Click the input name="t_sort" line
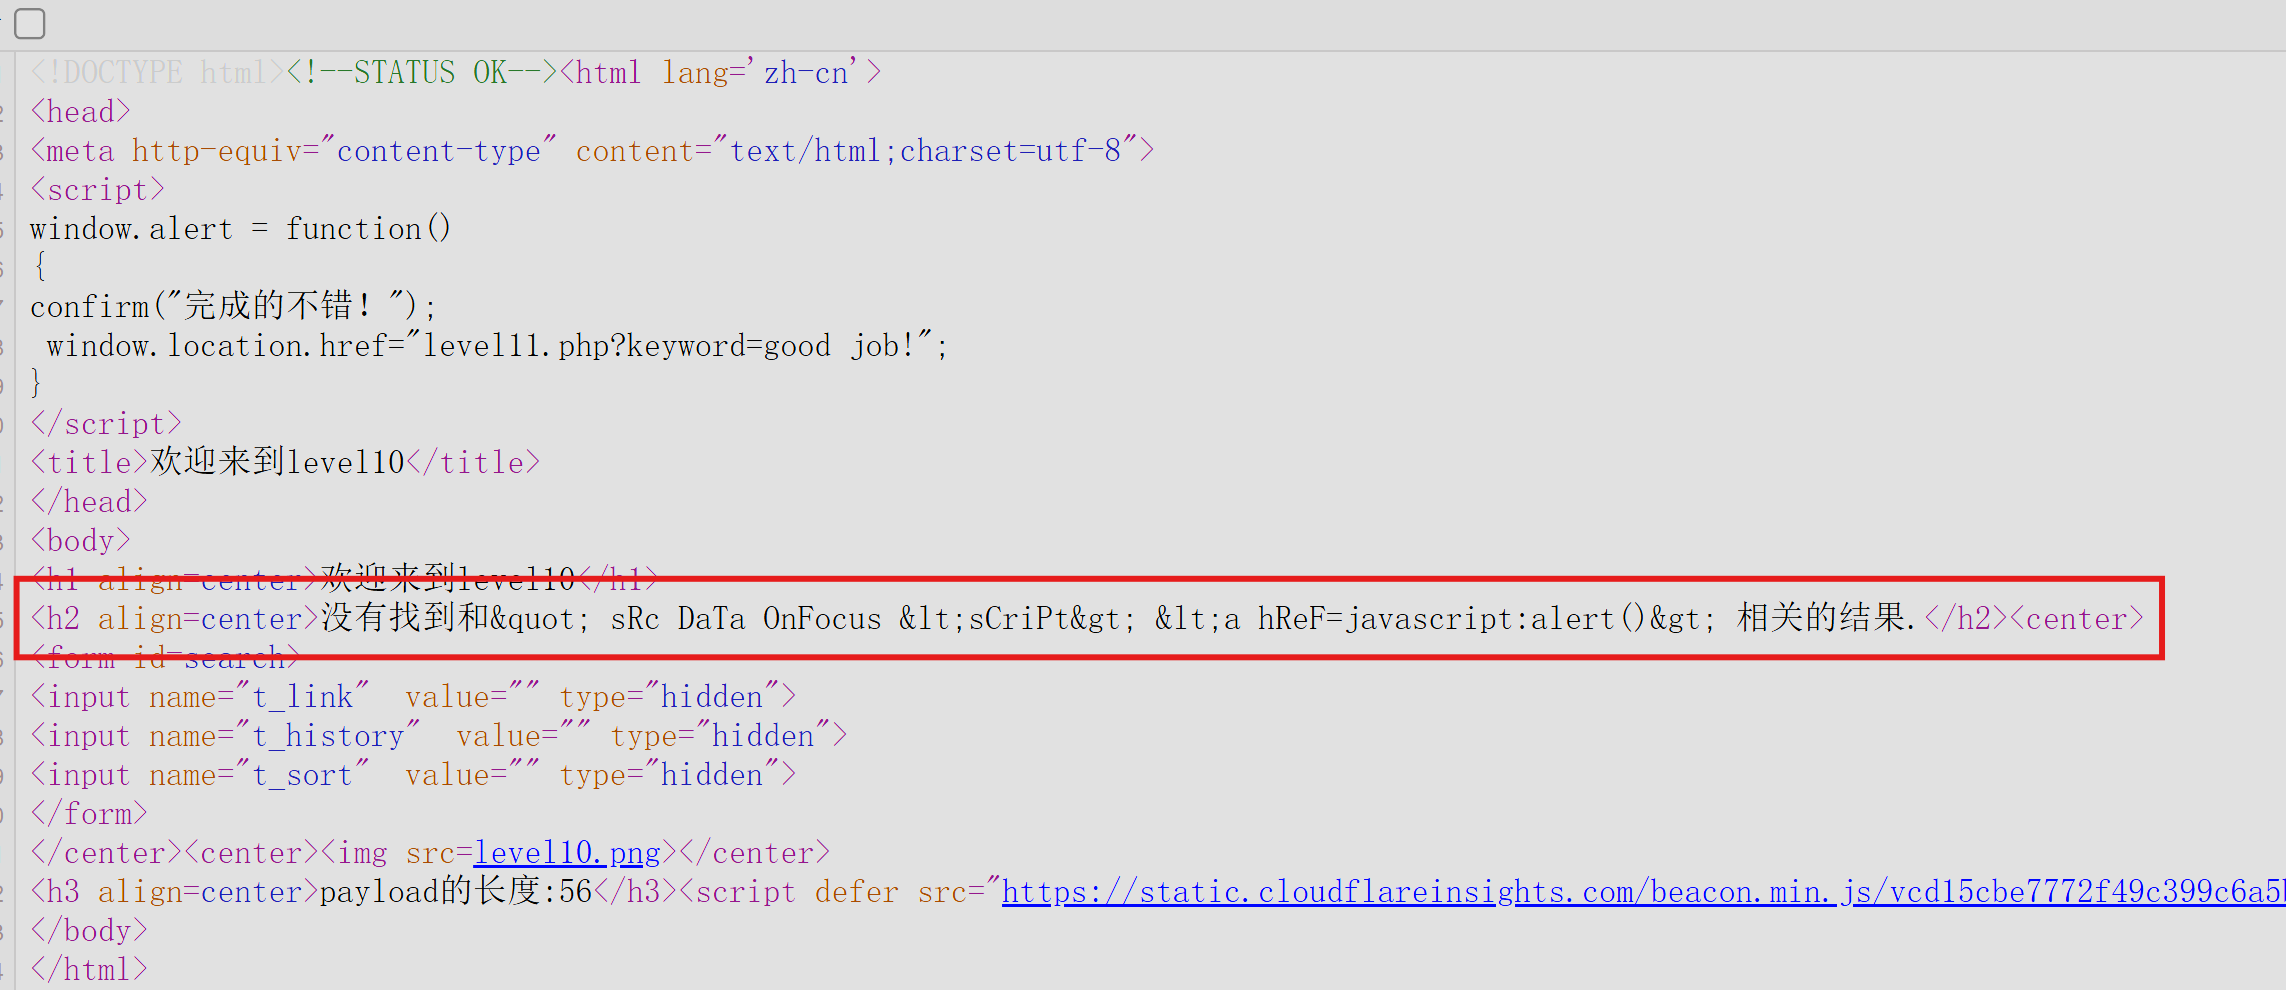The height and width of the screenshot is (990, 2286). [x=413, y=775]
